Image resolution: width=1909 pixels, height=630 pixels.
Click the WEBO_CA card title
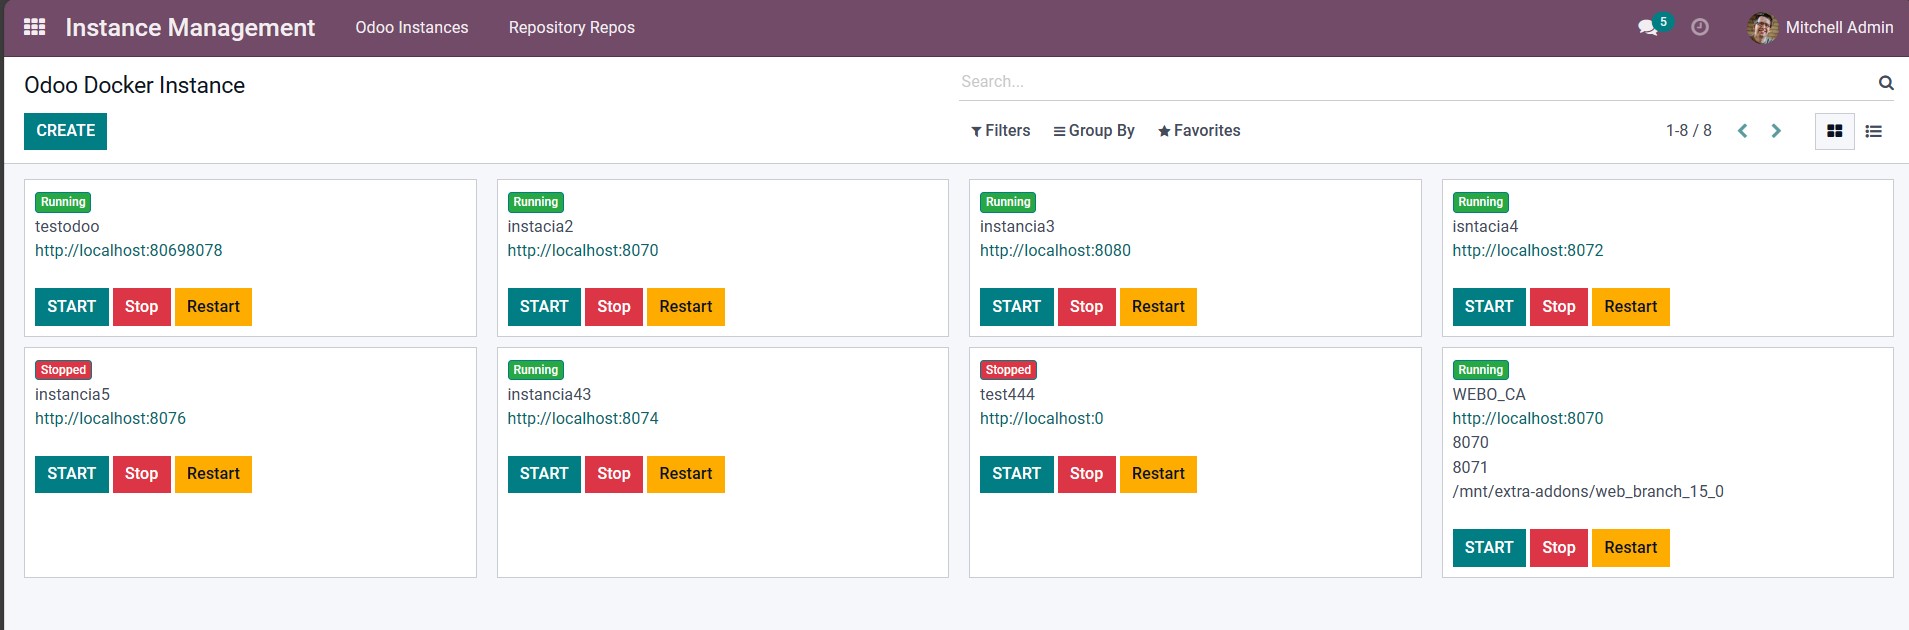[1489, 395]
